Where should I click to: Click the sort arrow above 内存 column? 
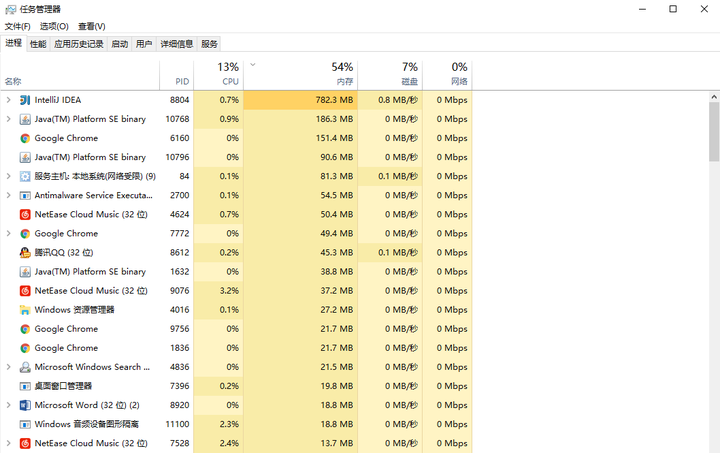(253, 65)
